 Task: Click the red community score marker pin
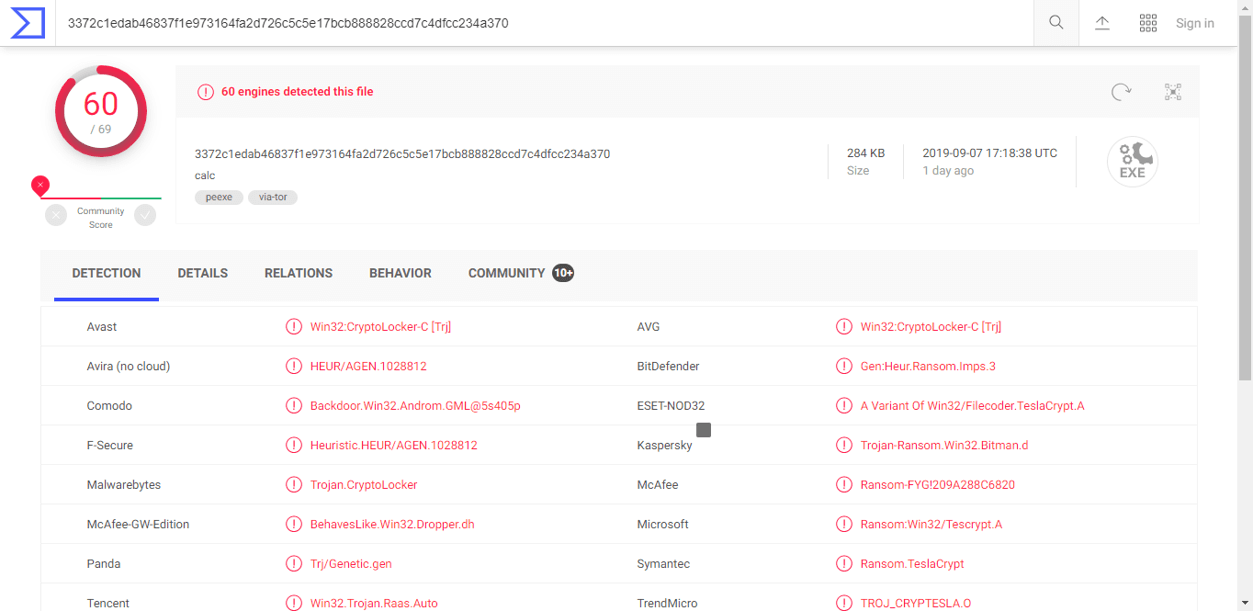coord(40,185)
